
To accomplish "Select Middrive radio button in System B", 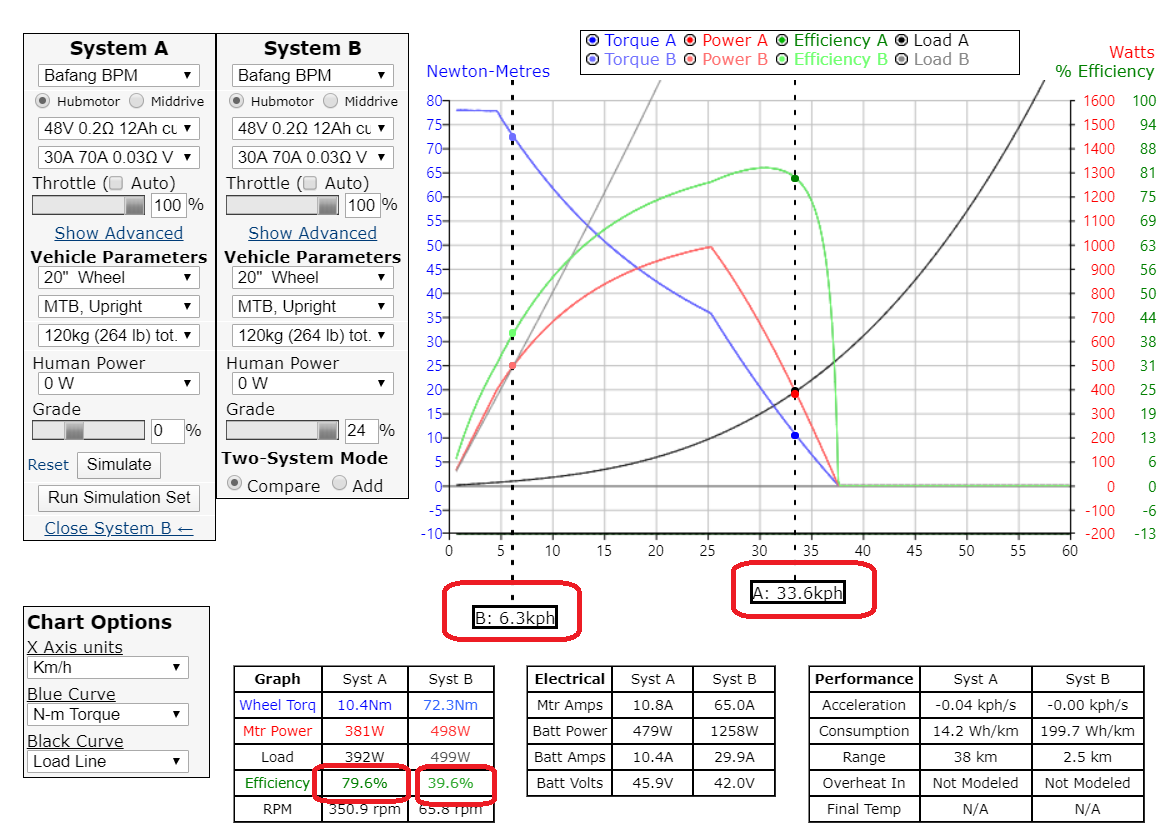I will point(331,101).
